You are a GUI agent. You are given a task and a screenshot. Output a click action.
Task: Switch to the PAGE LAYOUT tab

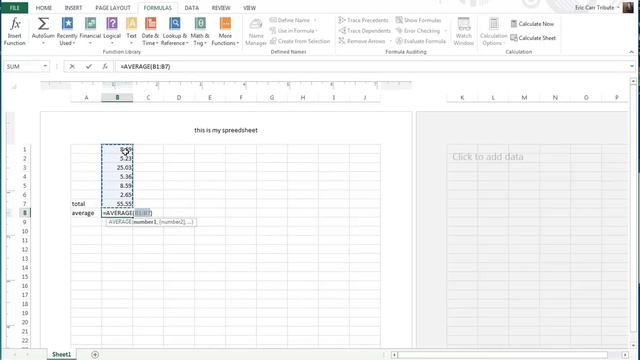coord(113,8)
